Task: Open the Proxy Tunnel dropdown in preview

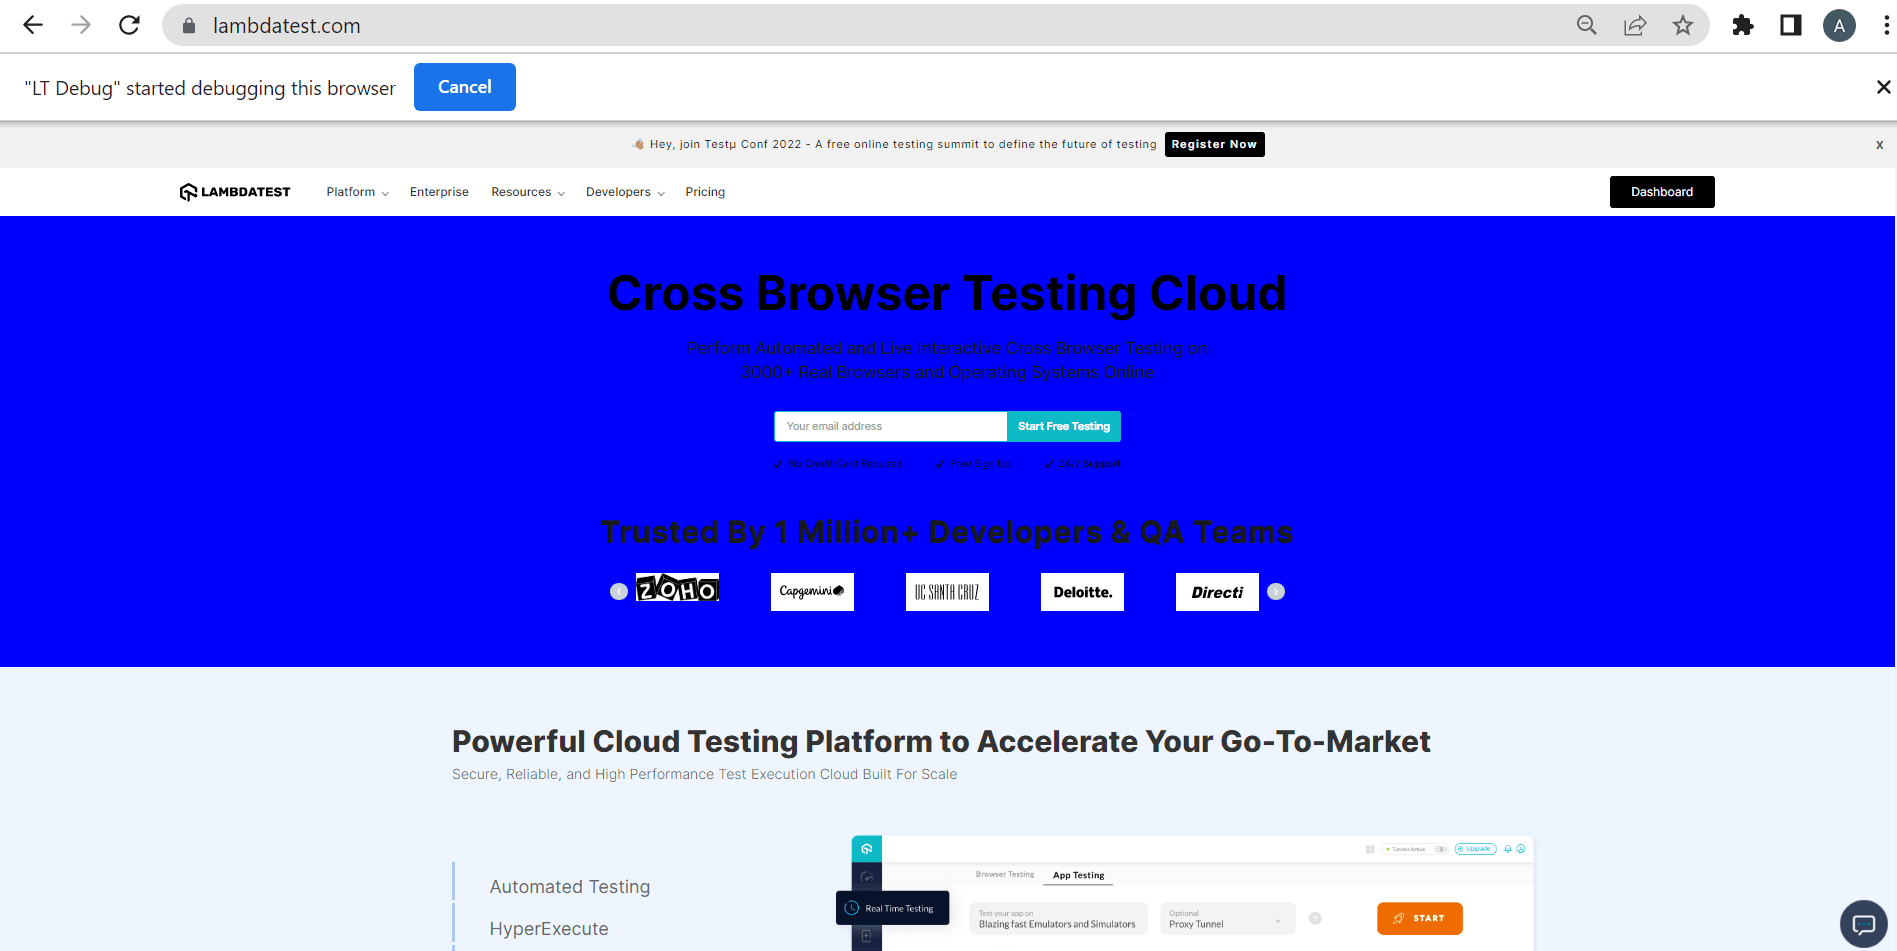Action: pos(1227,919)
